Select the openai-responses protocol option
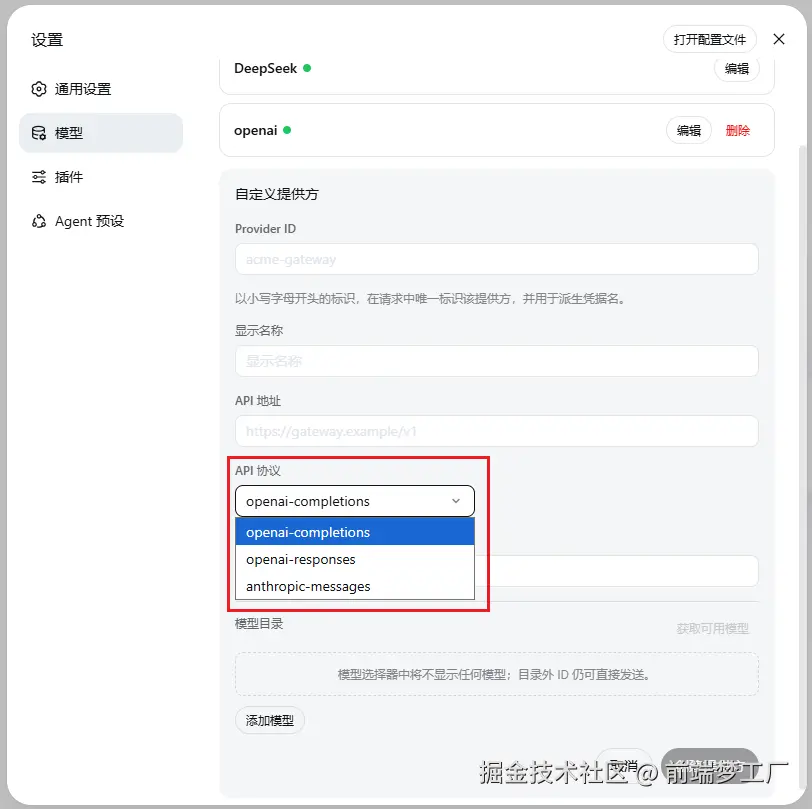 click(x=355, y=559)
